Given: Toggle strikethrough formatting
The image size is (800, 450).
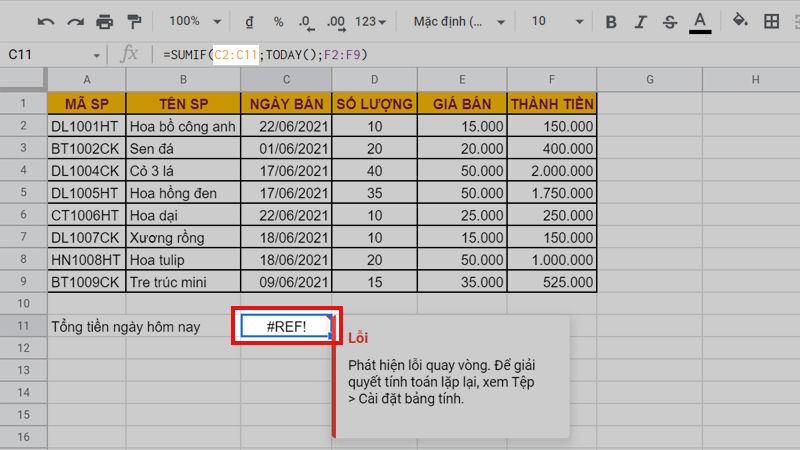Looking at the screenshot, I should (670, 21).
